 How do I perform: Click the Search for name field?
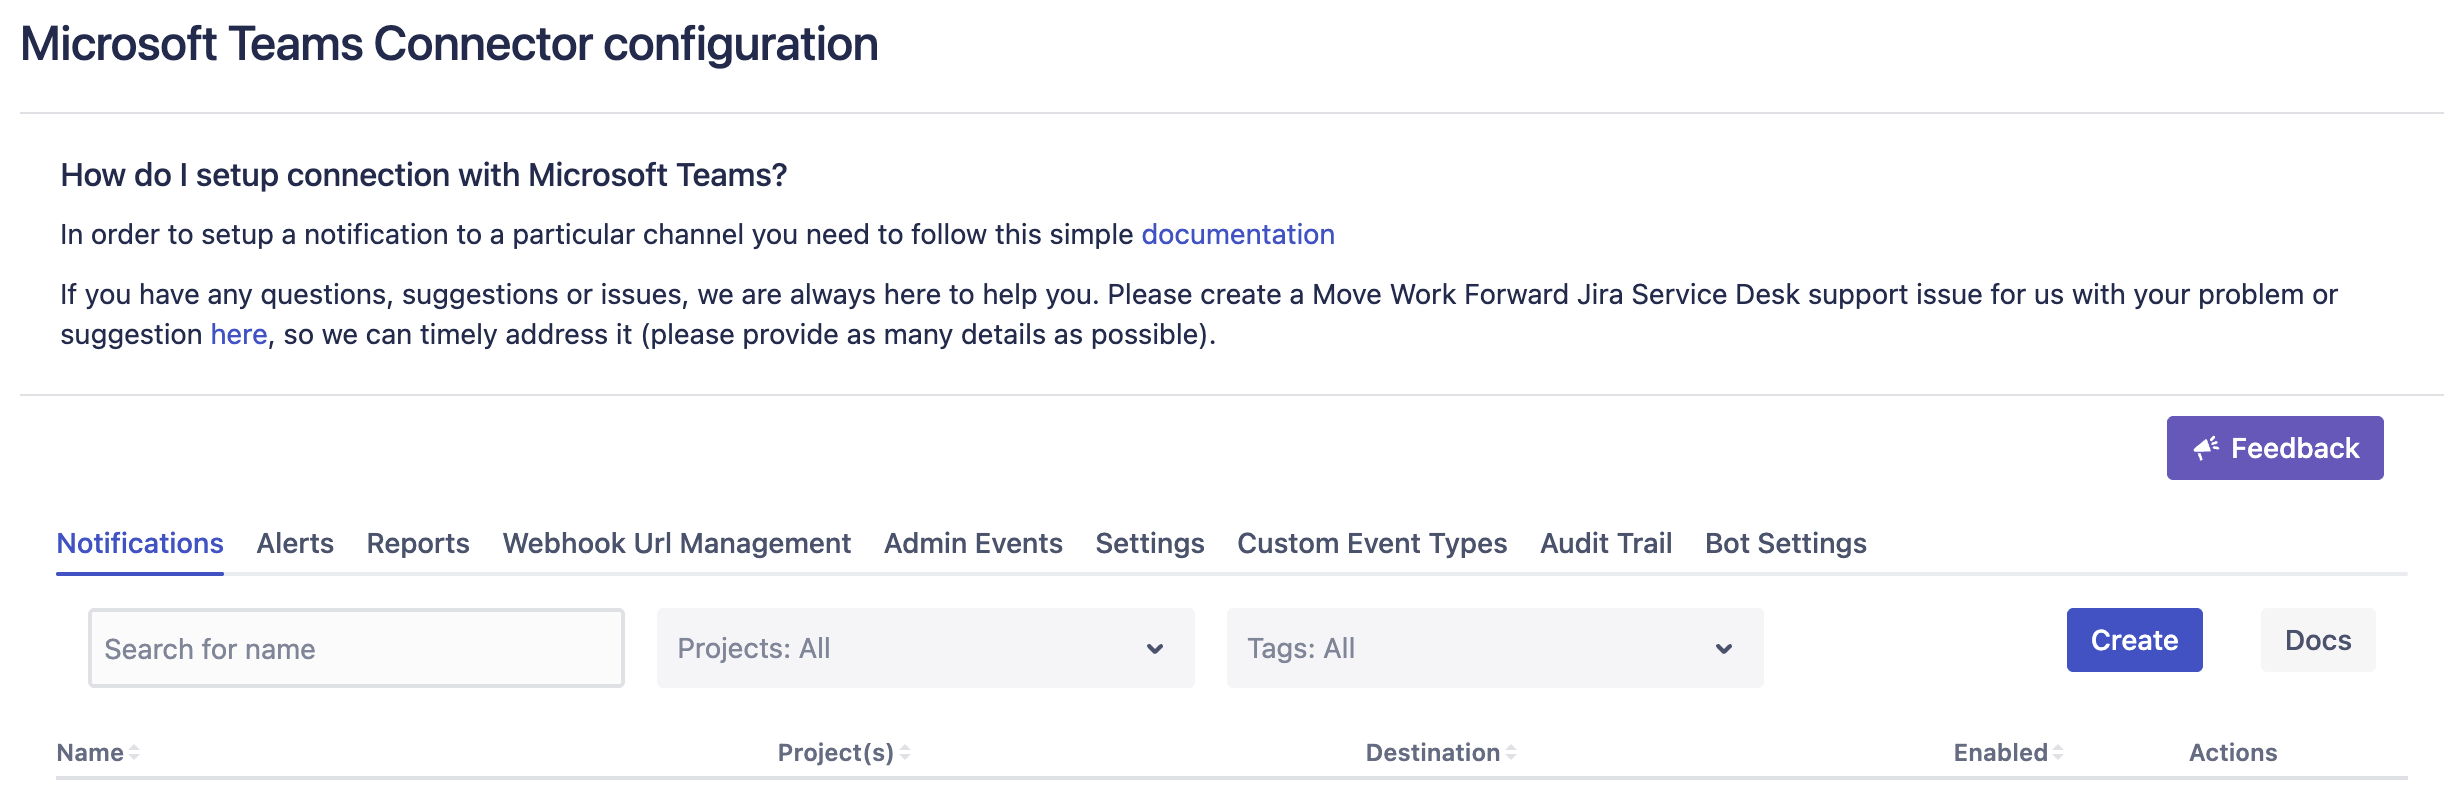(356, 648)
